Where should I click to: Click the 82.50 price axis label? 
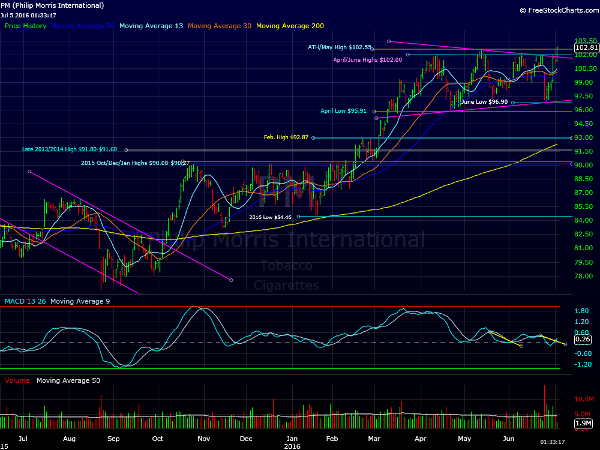click(584, 234)
